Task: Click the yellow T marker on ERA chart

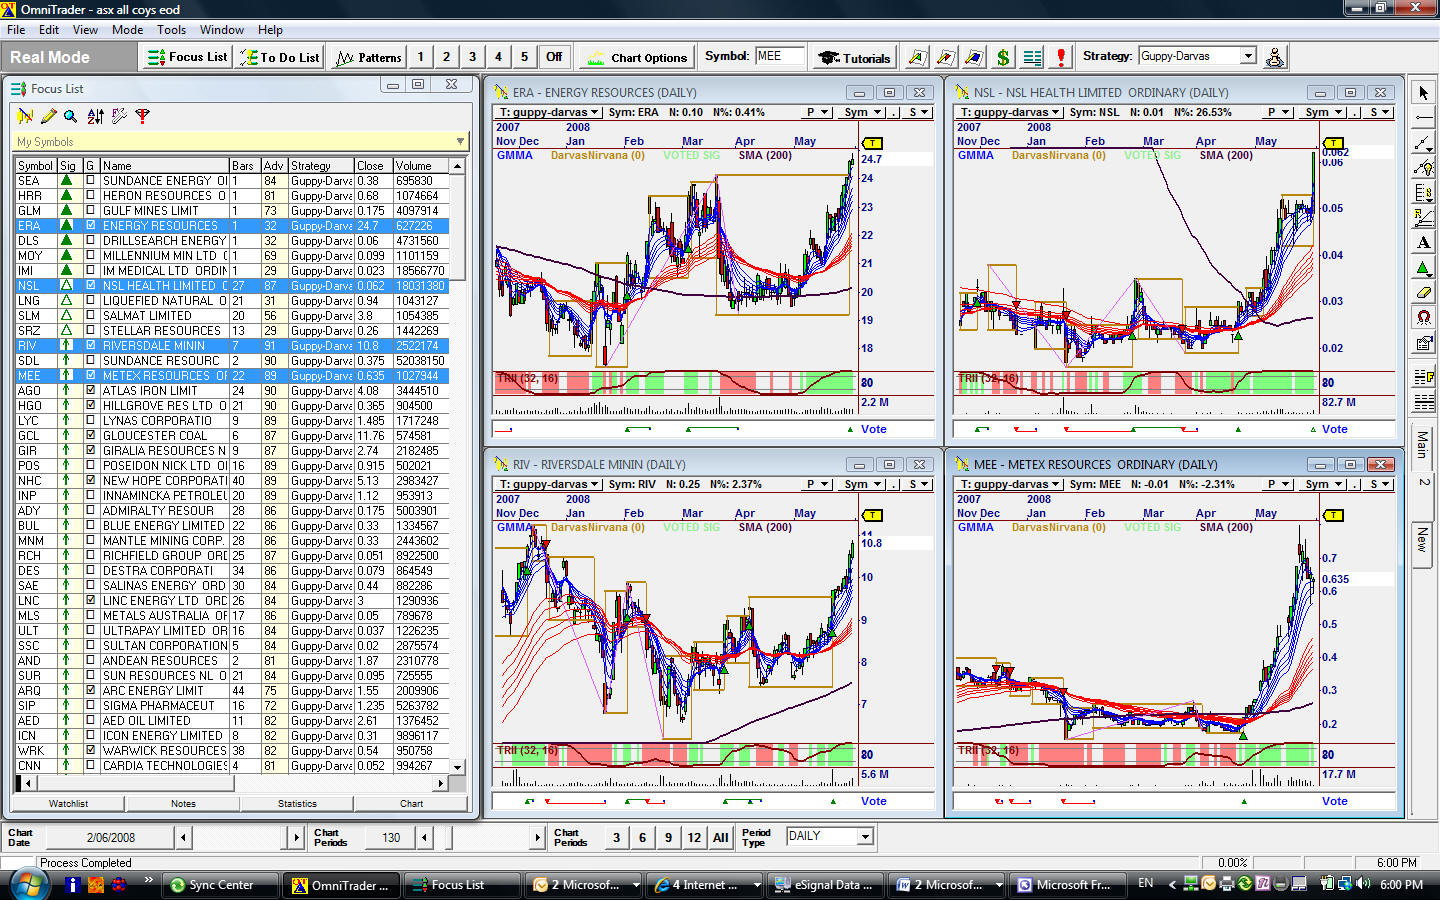Action: click(x=873, y=143)
